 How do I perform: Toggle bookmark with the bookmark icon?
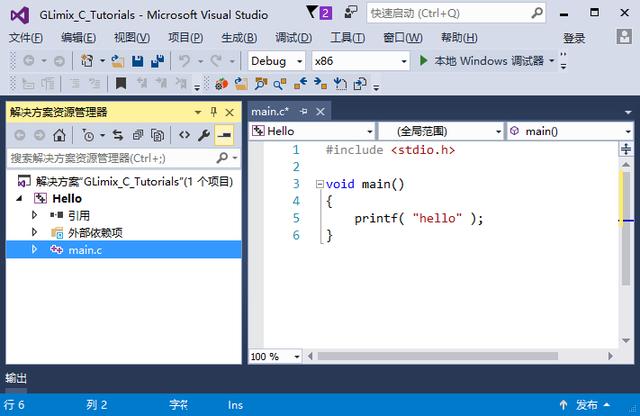(120, 84)
